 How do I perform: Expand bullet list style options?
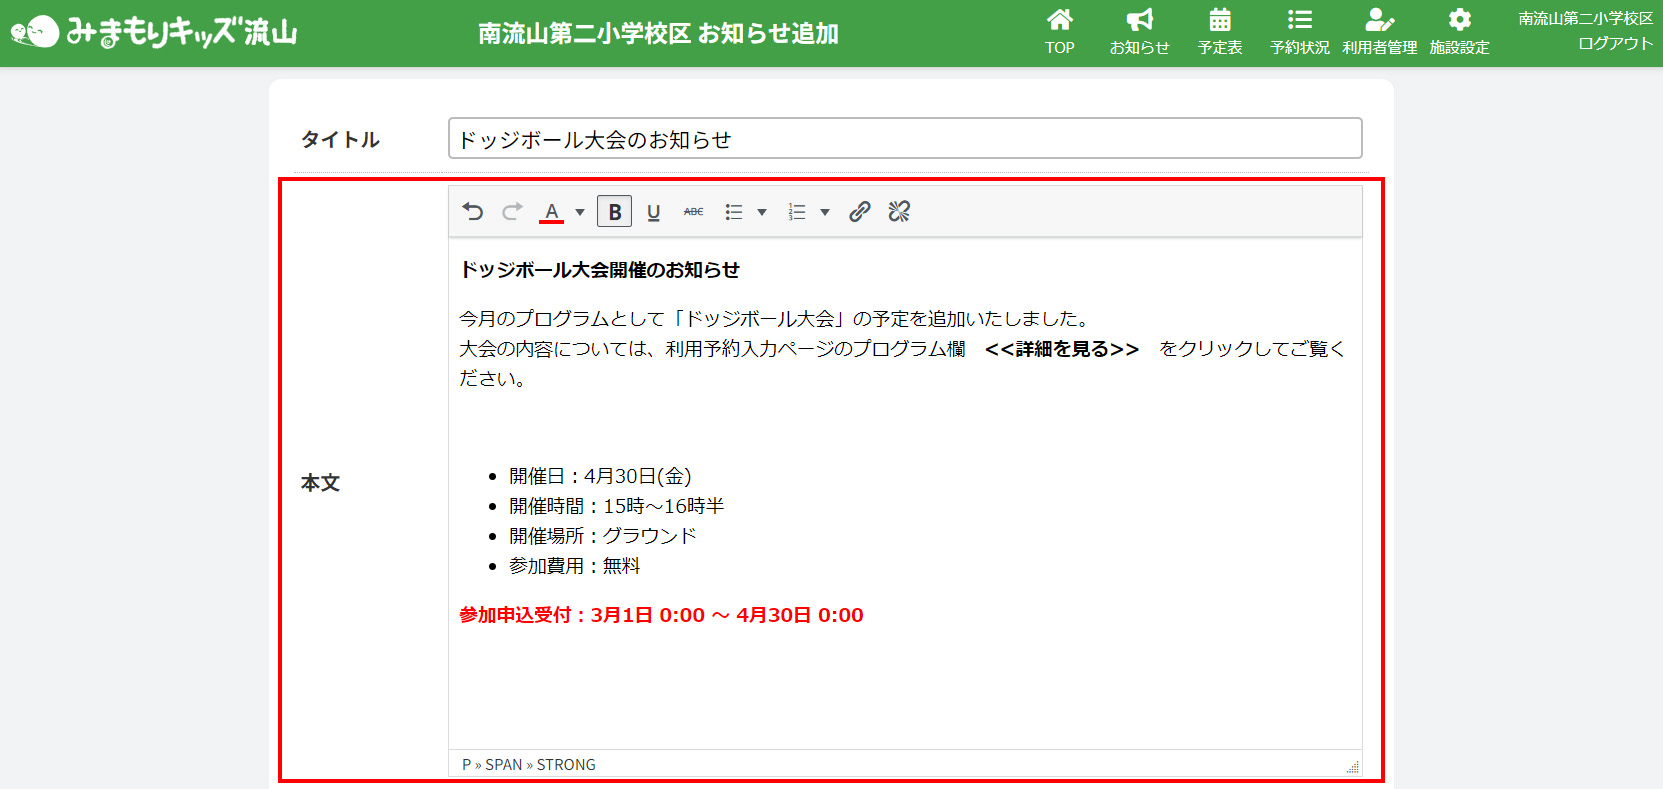[x=762, y=212]
